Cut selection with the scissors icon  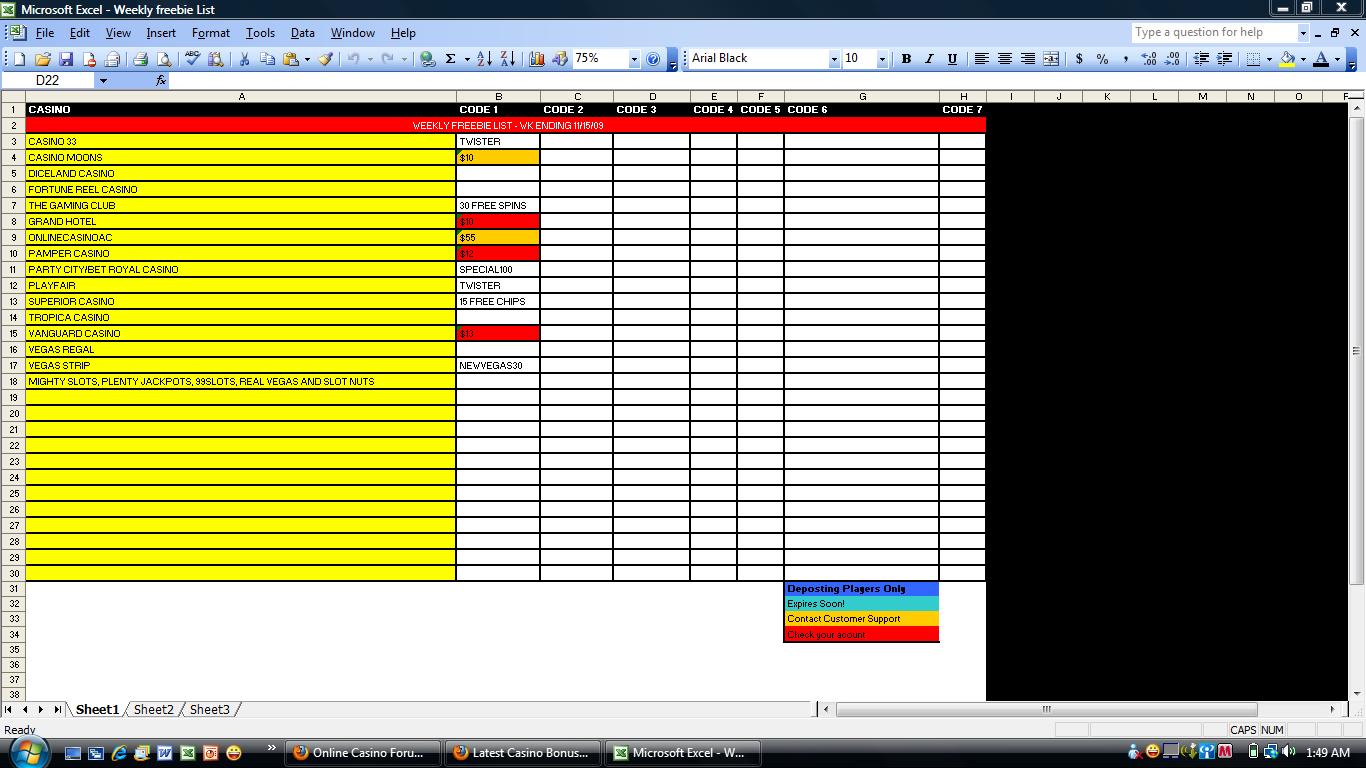[243, 59]
